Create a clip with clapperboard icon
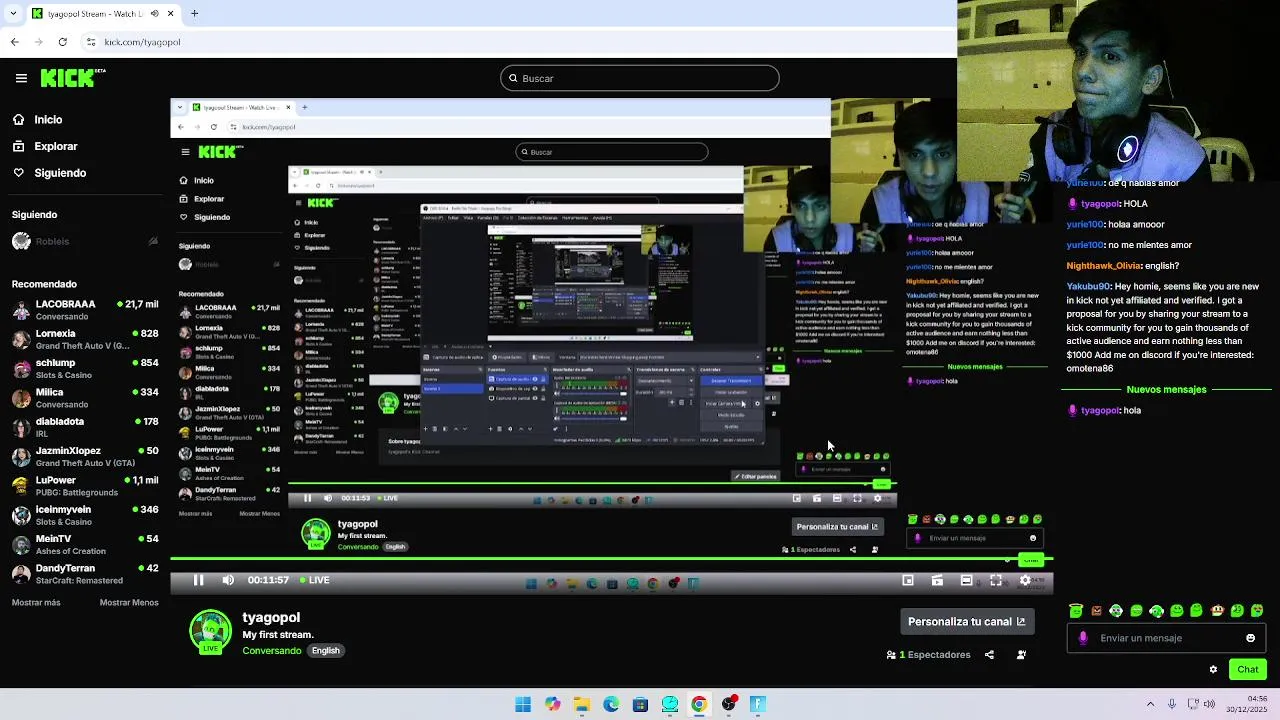This screenshot has width=1280, height=720. tap(937, 580)
